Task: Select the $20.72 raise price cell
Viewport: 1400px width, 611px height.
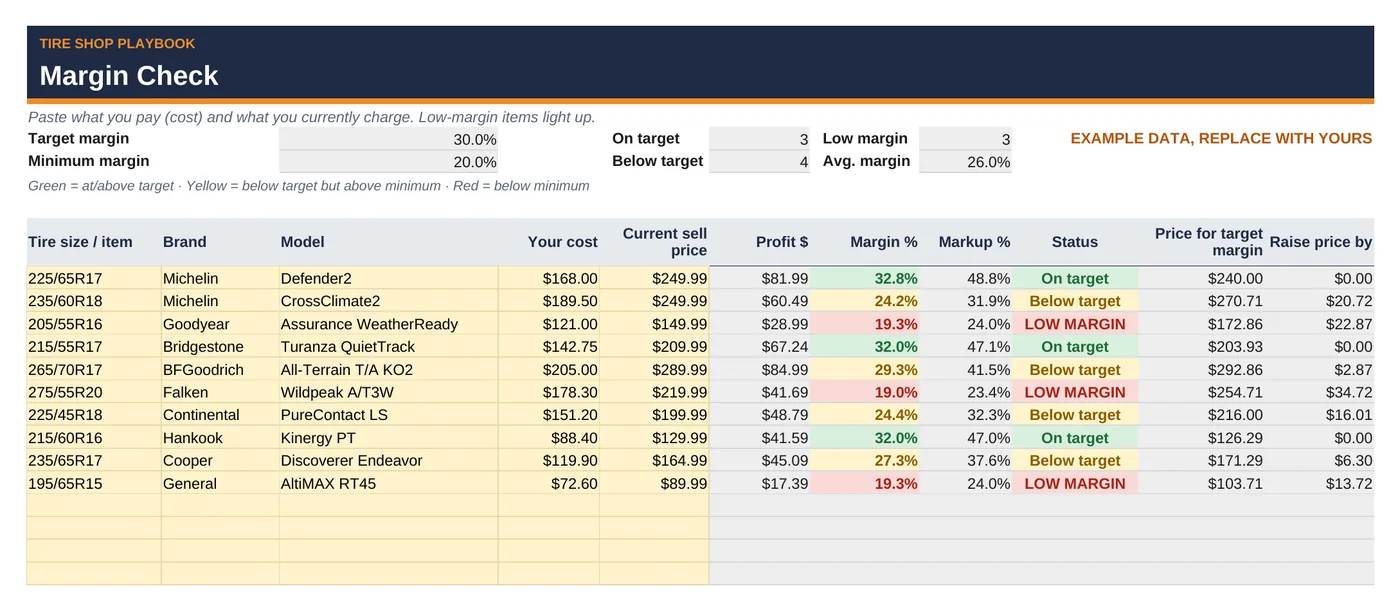Action: (1320, 301)
